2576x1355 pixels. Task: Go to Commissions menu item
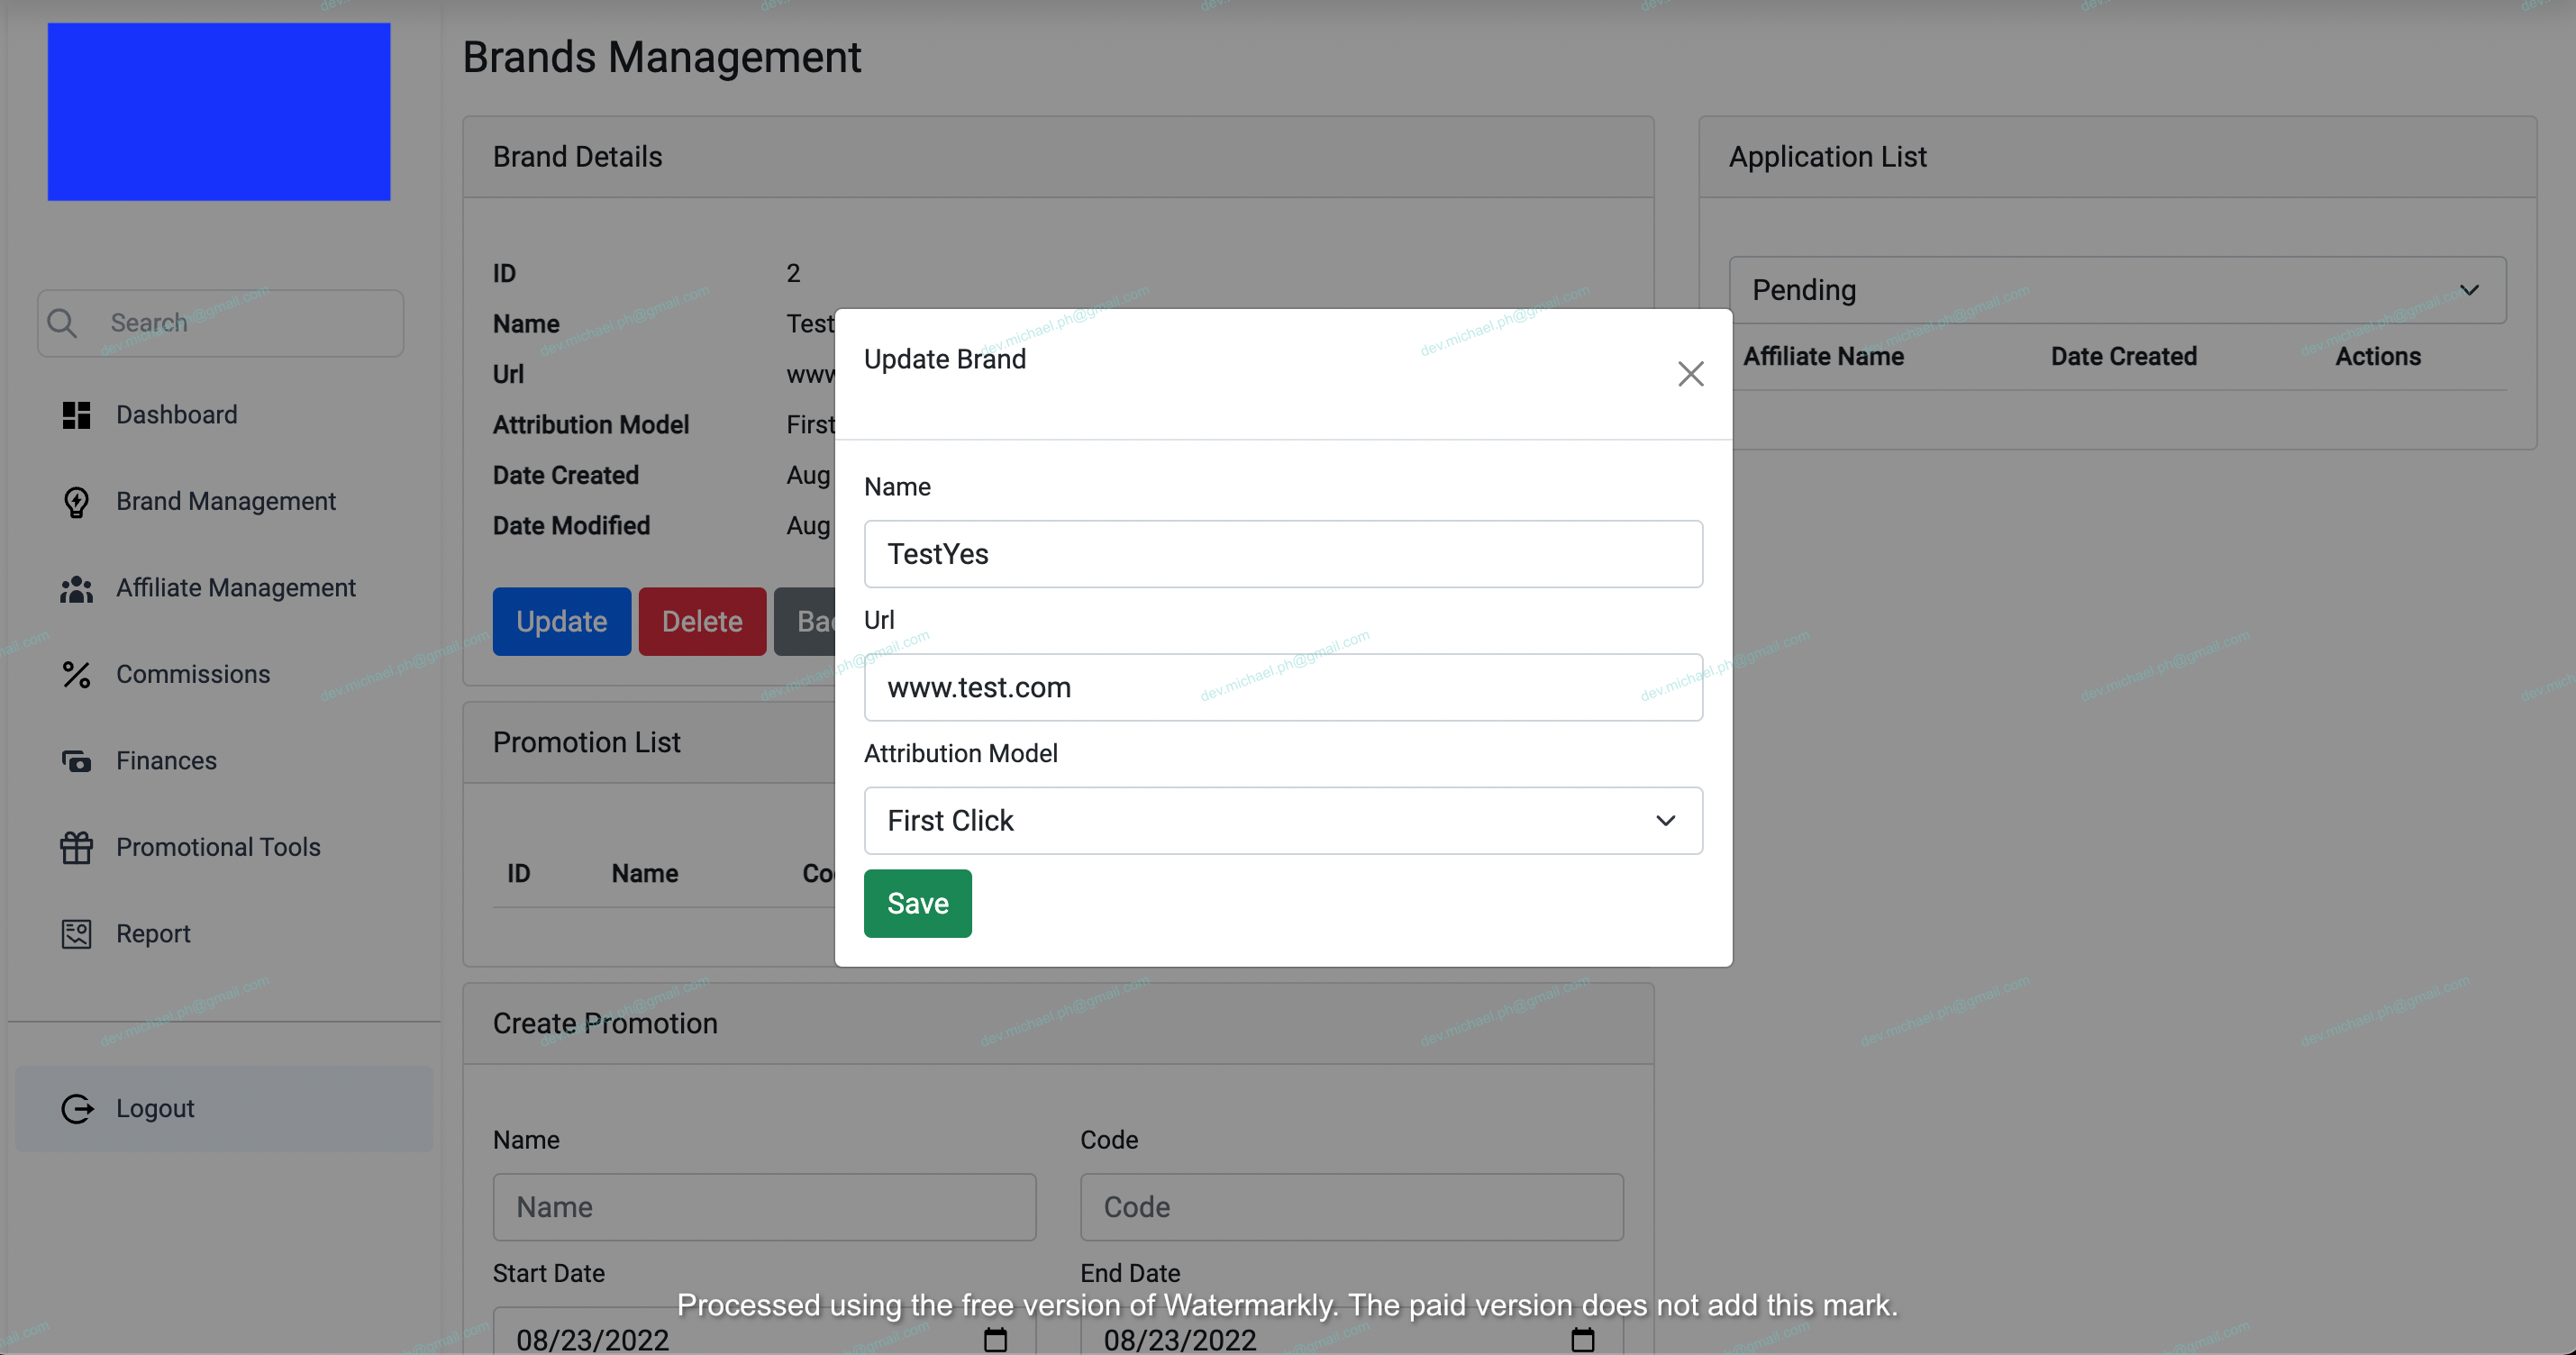[x=193, y=674]
